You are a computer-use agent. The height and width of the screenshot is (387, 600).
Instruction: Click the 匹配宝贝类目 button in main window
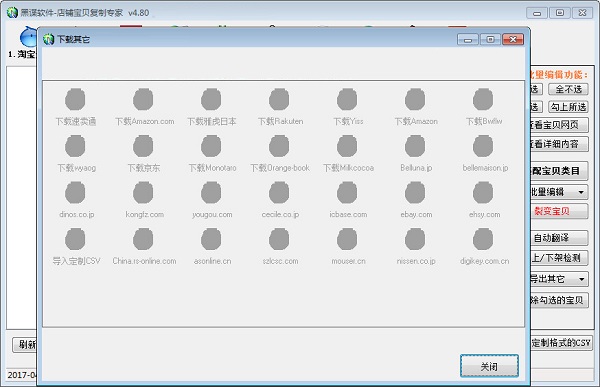pos(559,171)
